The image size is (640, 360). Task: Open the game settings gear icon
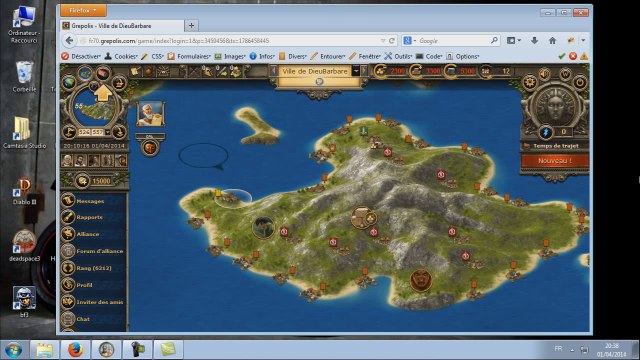click(x=530, y=82)
